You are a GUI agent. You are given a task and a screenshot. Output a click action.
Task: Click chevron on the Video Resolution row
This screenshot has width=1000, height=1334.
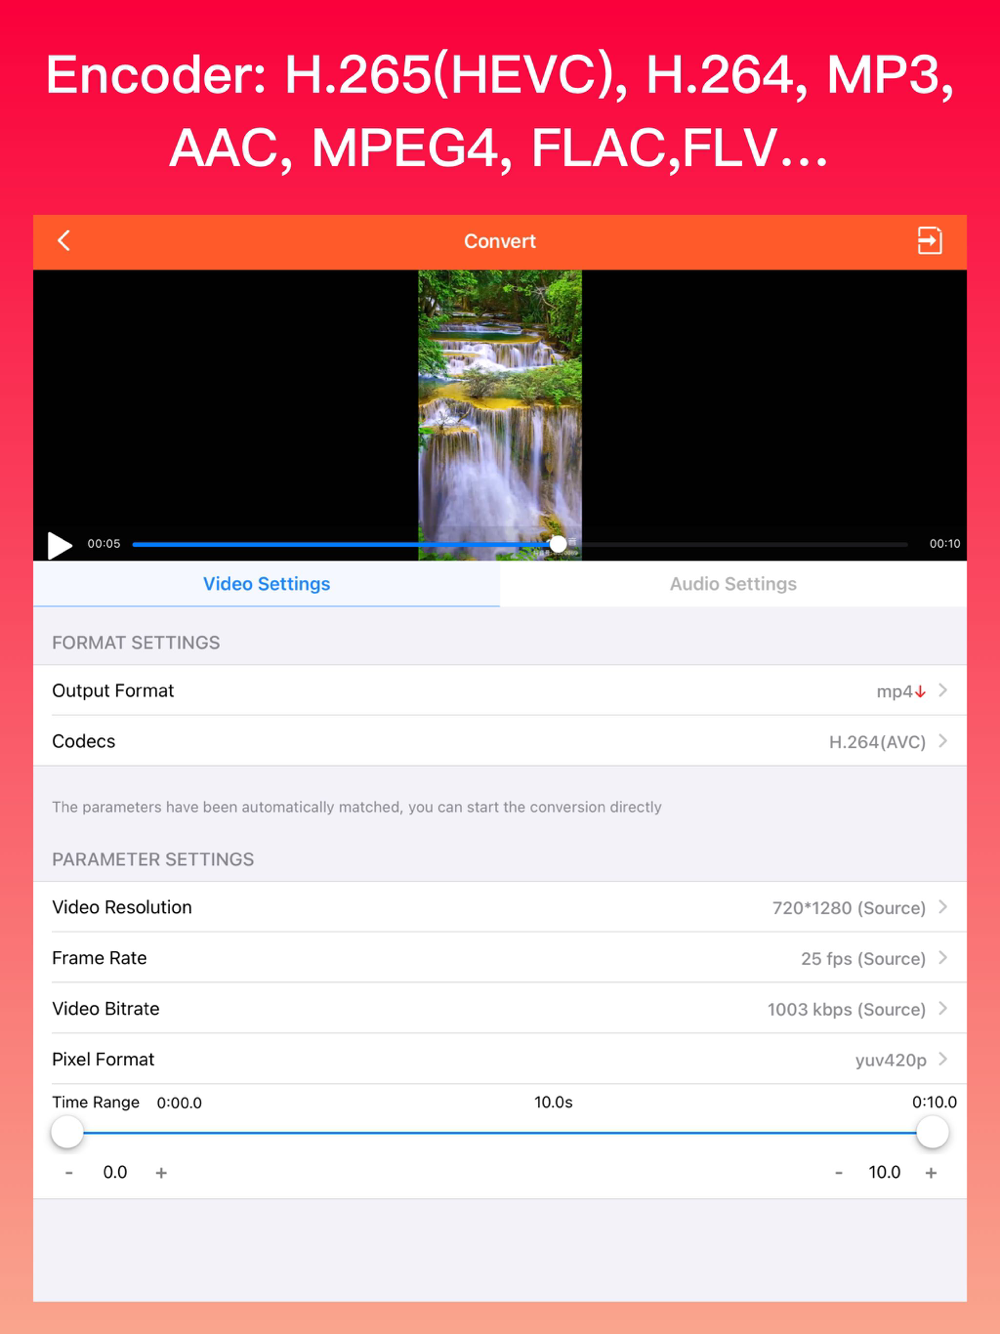click(x=943, y=907)
